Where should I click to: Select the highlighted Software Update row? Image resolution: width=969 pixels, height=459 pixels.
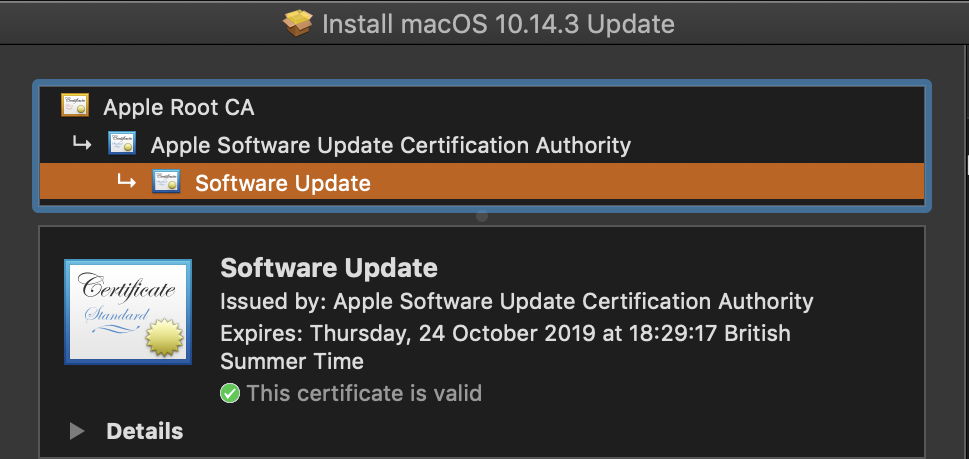click(x=282, y=183)
